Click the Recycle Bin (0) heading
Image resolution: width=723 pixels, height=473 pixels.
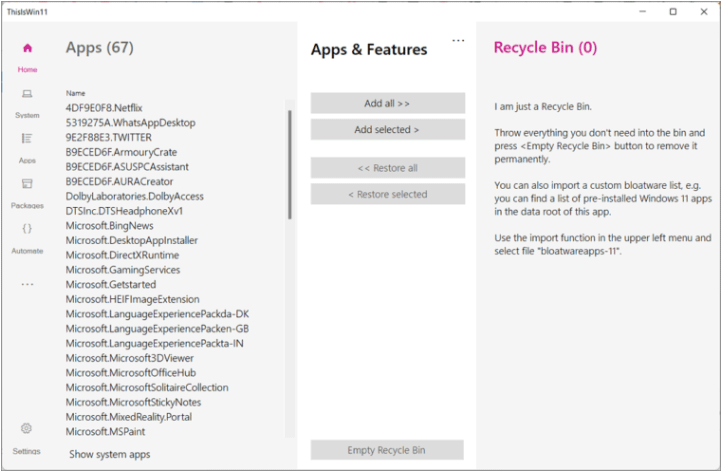click(545, 47)
